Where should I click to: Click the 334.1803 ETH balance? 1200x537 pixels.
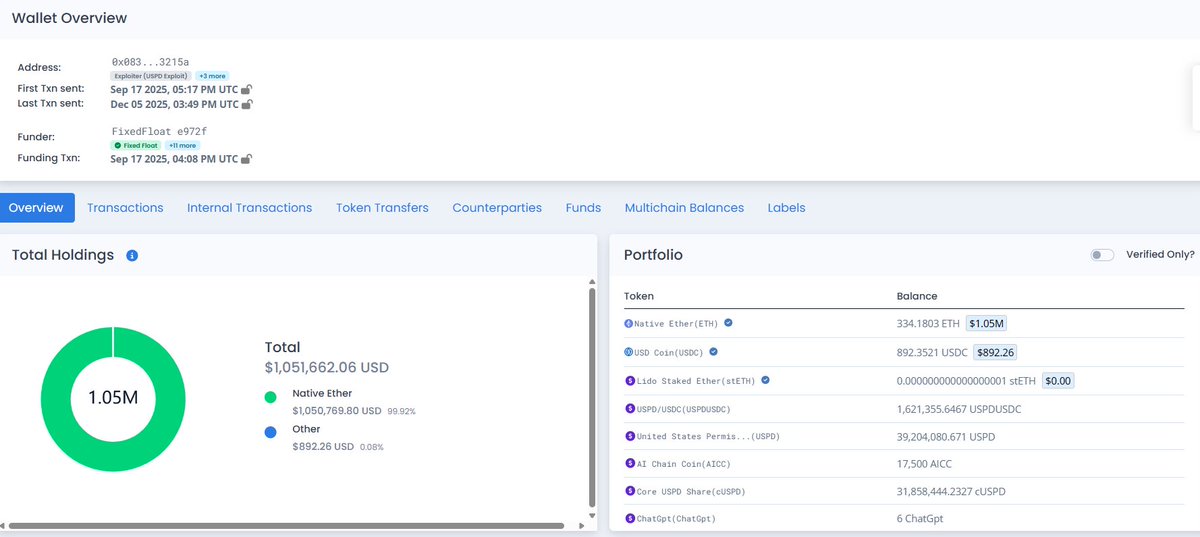[928, 323]
